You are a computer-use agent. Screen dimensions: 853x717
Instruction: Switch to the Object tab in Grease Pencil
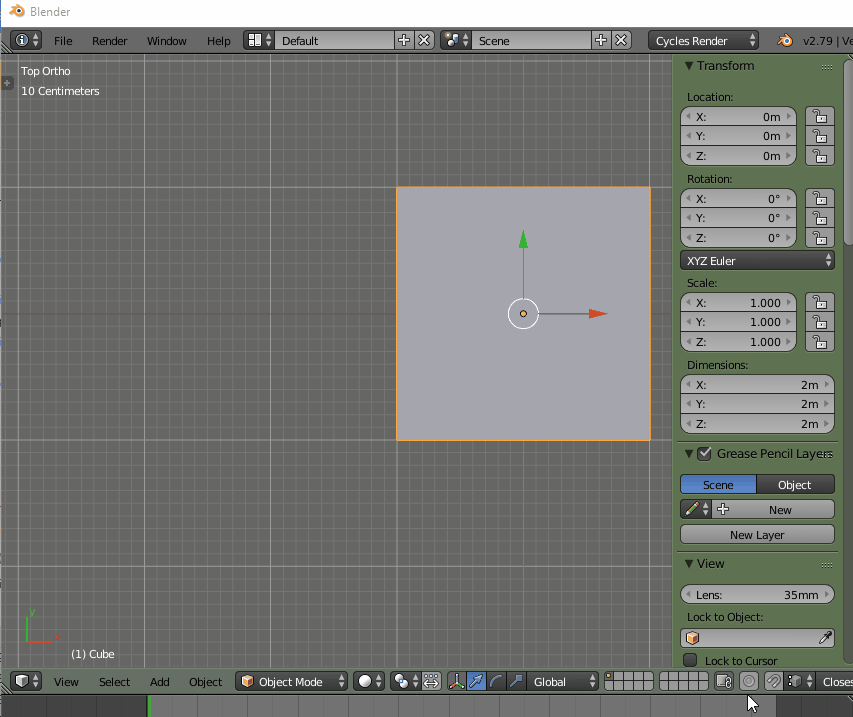(795, 484)
